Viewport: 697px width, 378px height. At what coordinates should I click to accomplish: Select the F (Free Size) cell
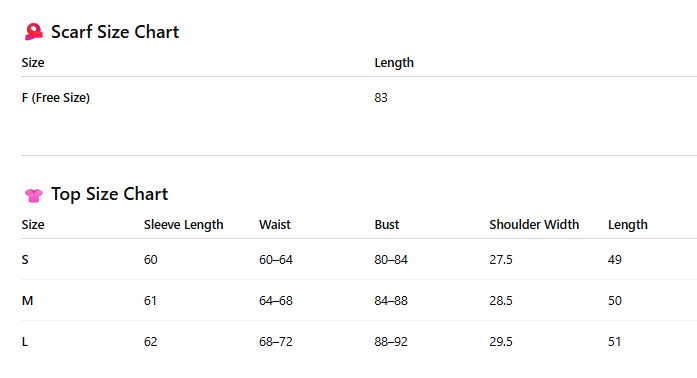click(x=56, y=98)
